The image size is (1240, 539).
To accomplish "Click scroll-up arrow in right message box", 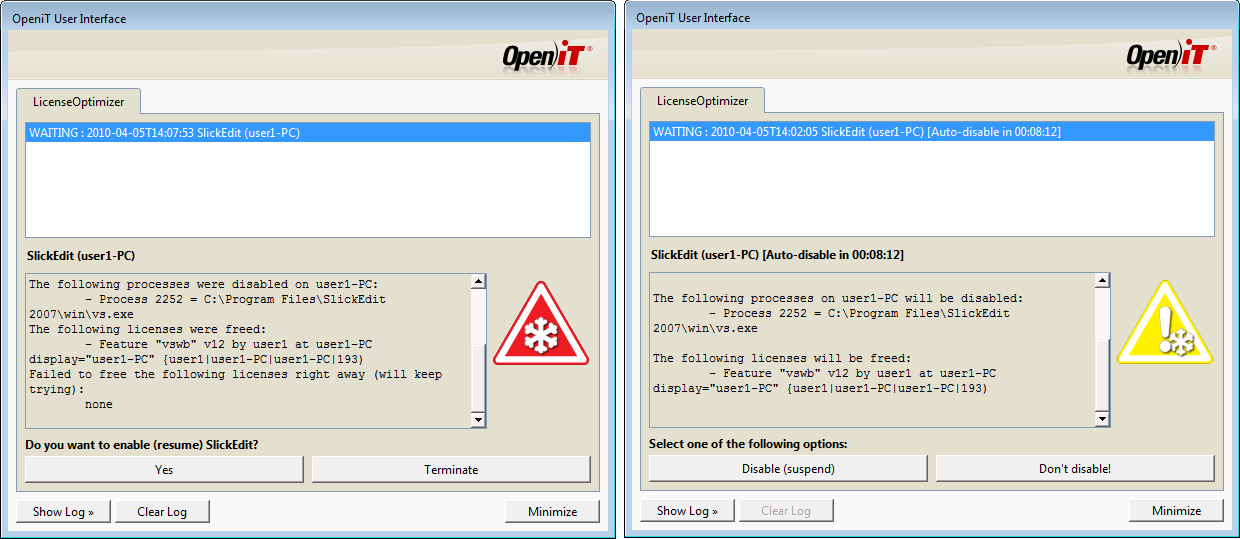I will click(x=1102, y=281).
